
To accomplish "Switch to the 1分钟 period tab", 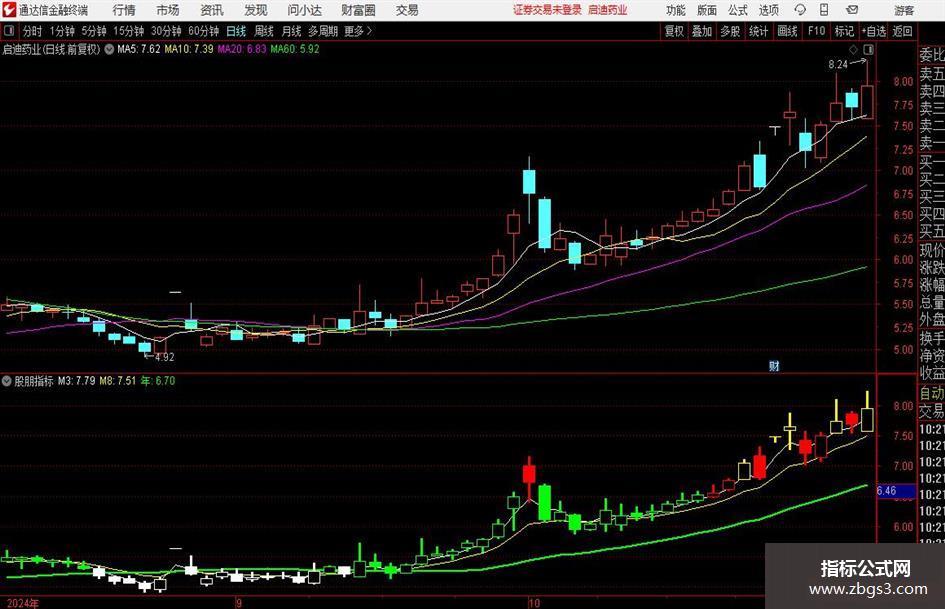I will [62, 31].
